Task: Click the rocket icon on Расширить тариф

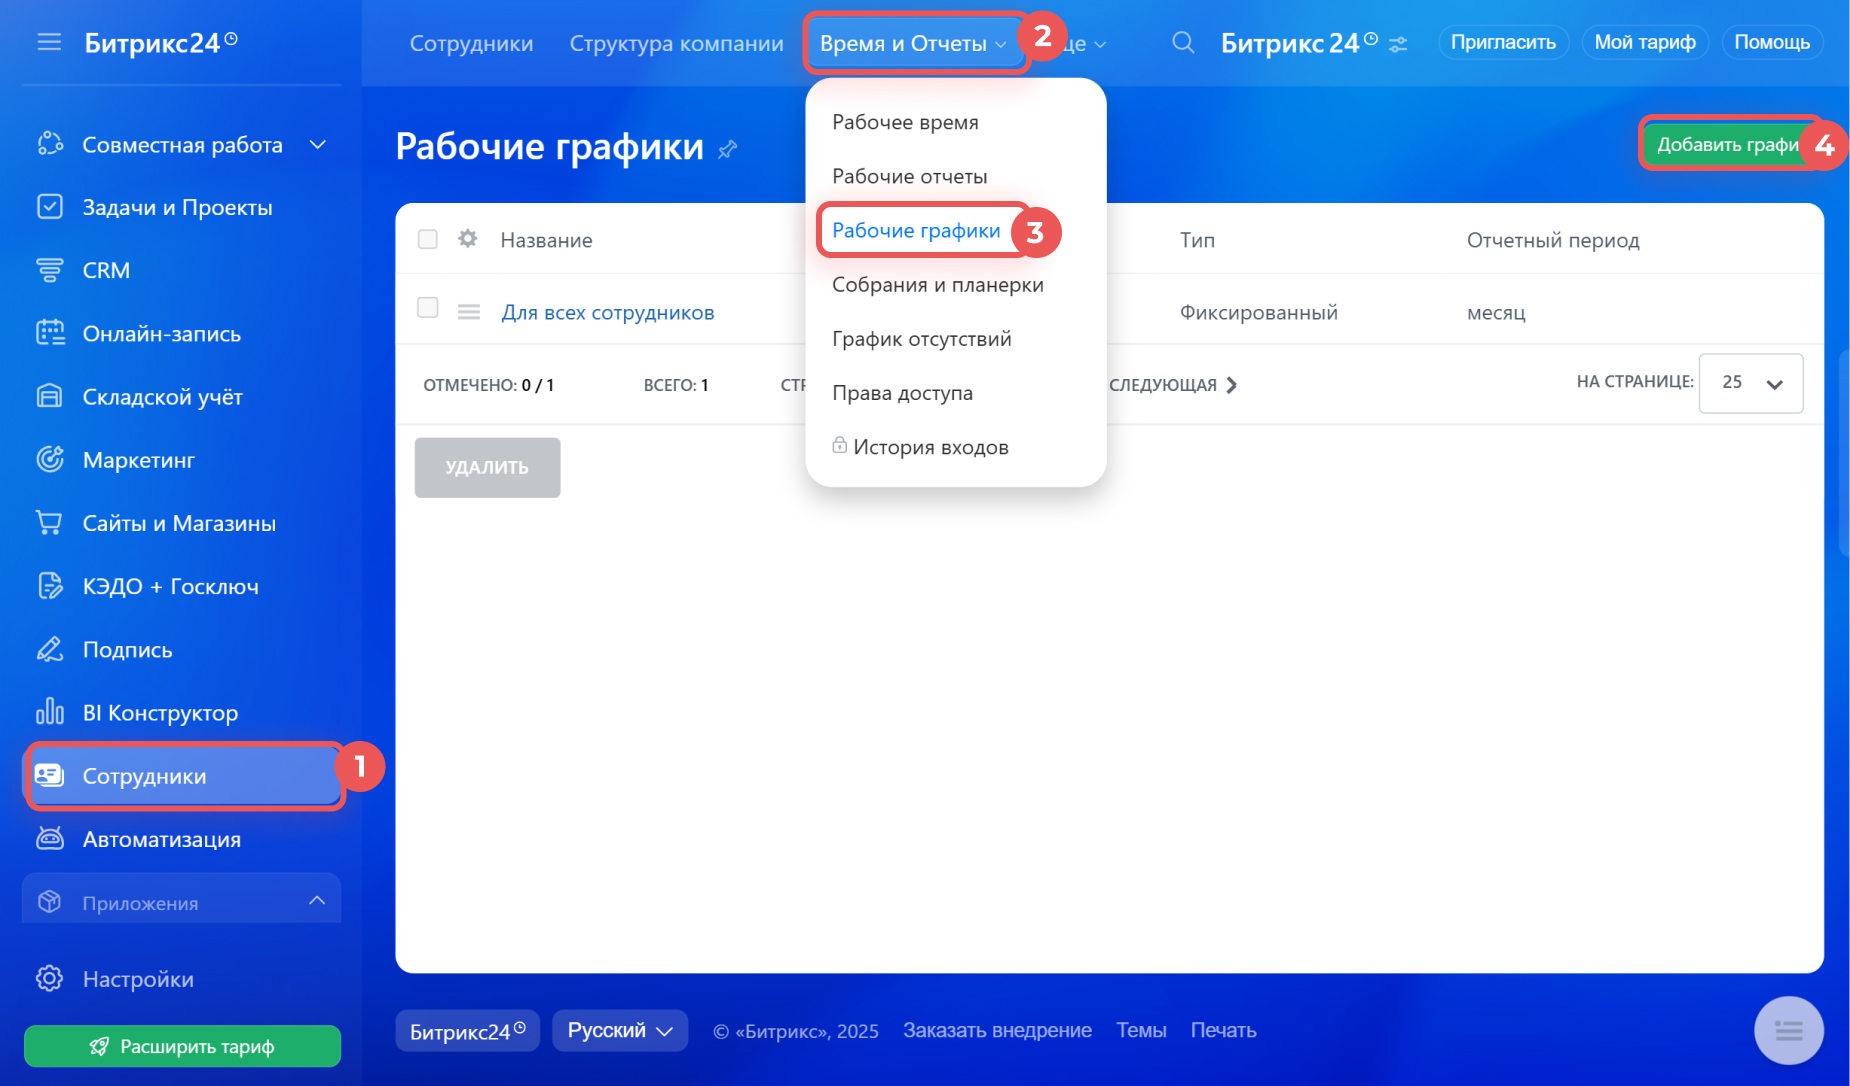Action: coord(99,1046)
